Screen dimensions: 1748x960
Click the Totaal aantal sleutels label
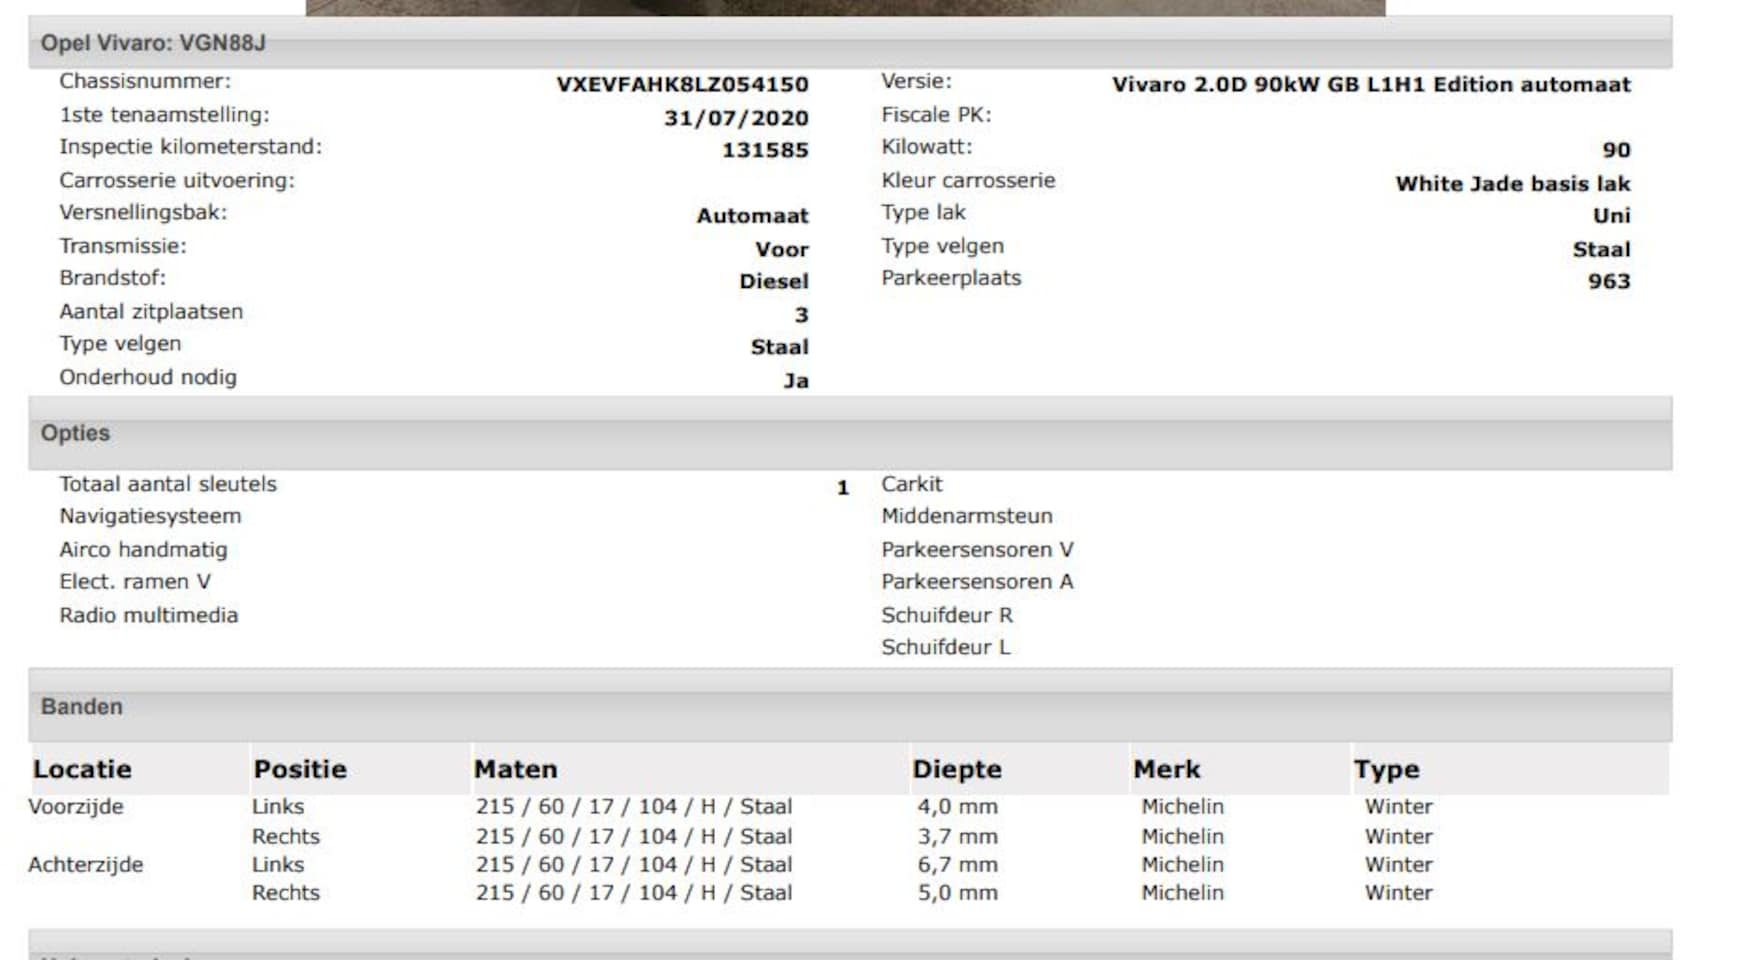coord(168,484)
